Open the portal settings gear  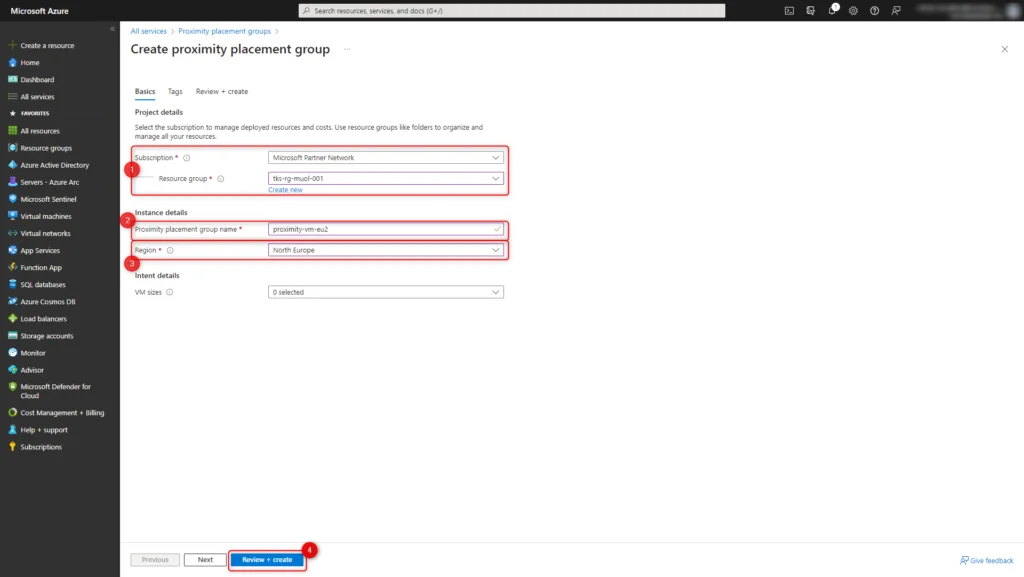(852, 9)
